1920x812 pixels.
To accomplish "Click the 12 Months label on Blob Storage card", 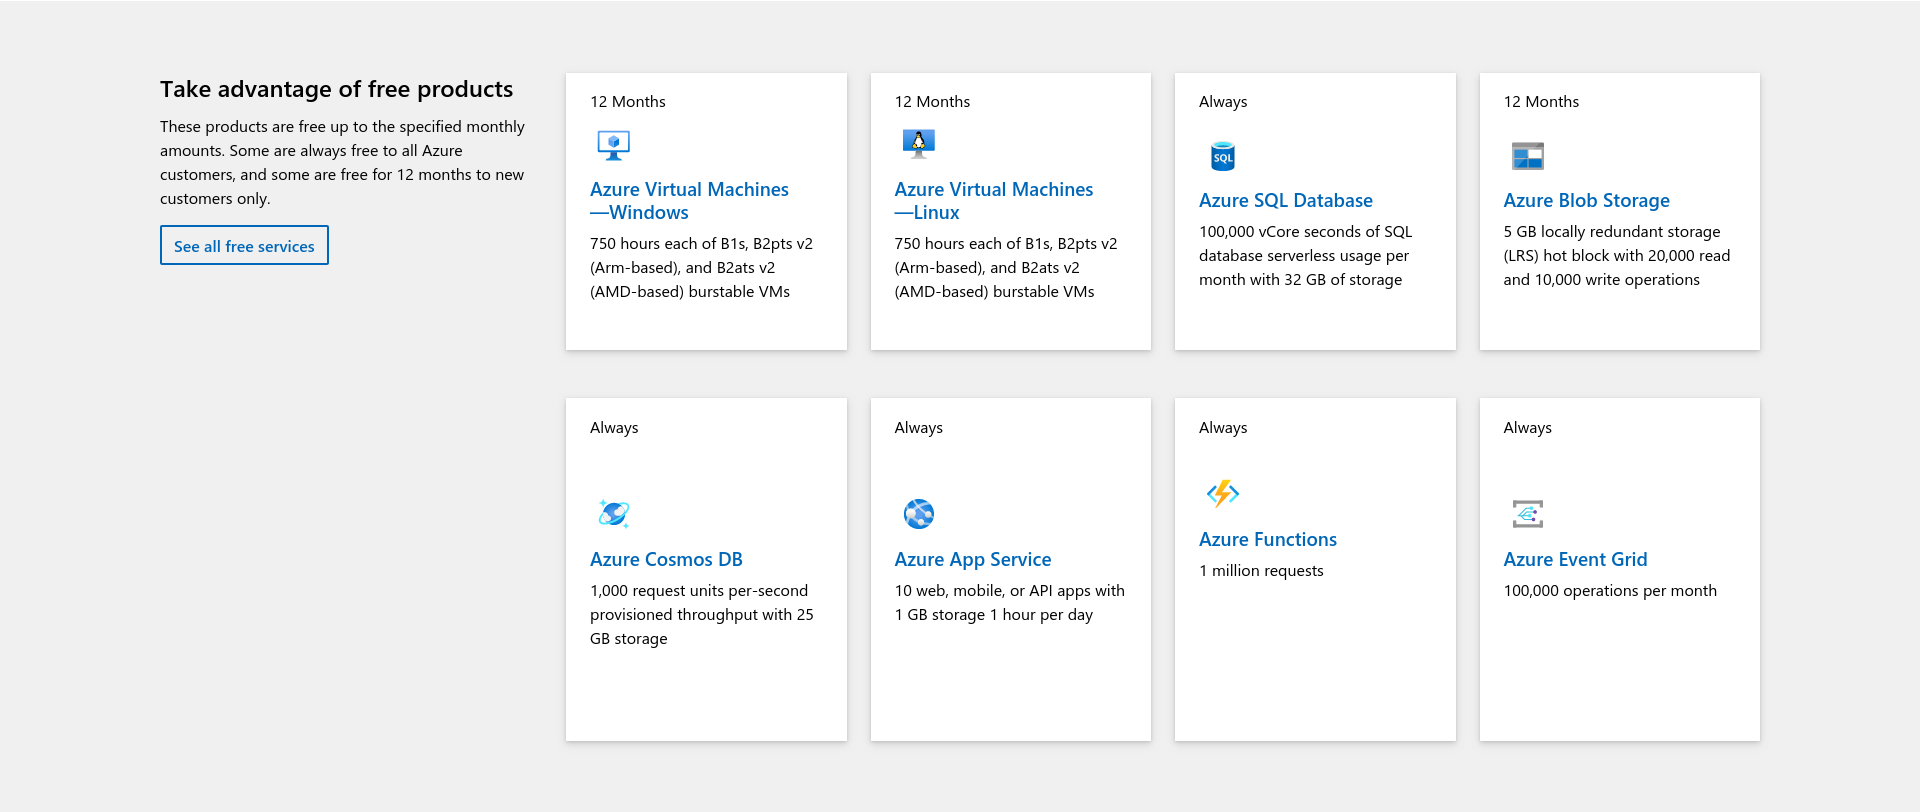I will [1541, 102].
